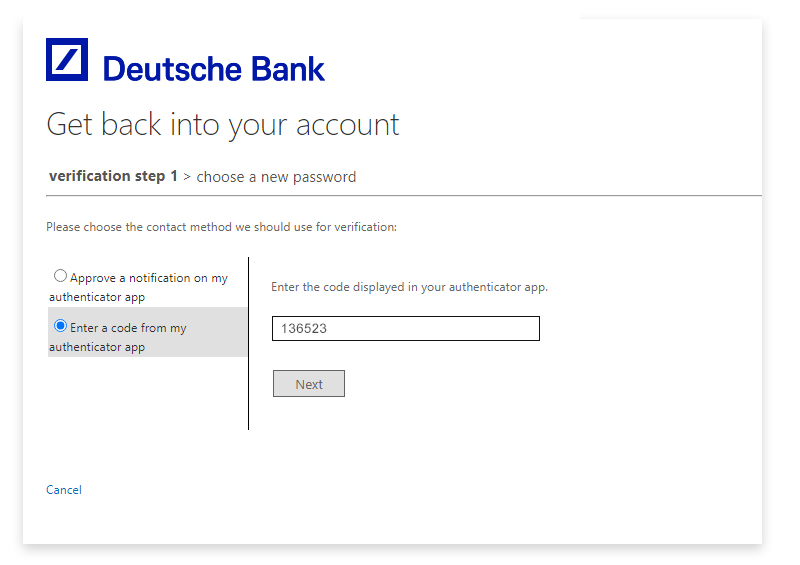
Task: Click the horizontal line under the steps
Action: pyautogui.click(x=500, y=196)
